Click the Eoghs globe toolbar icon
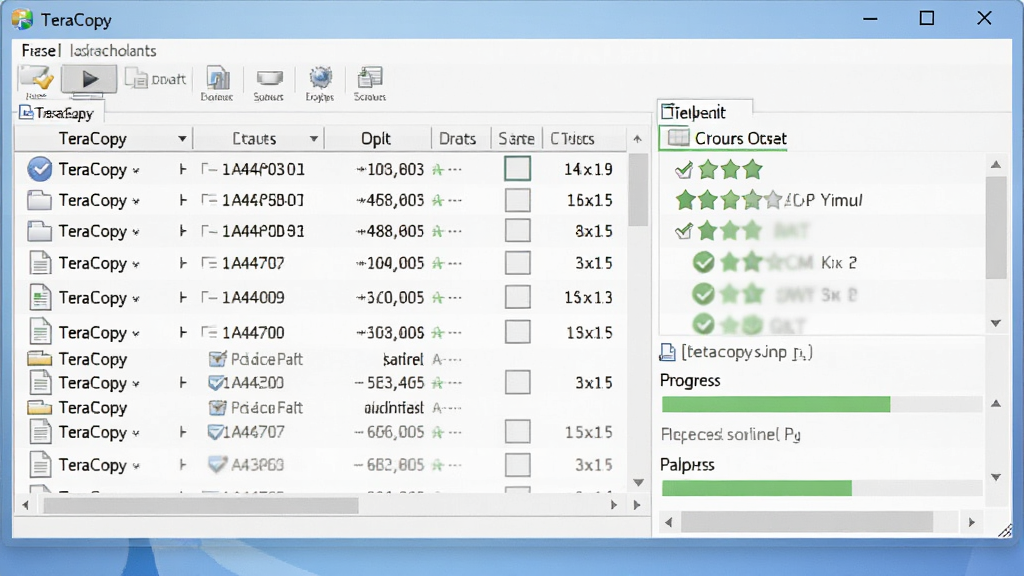 click(320, 84)
